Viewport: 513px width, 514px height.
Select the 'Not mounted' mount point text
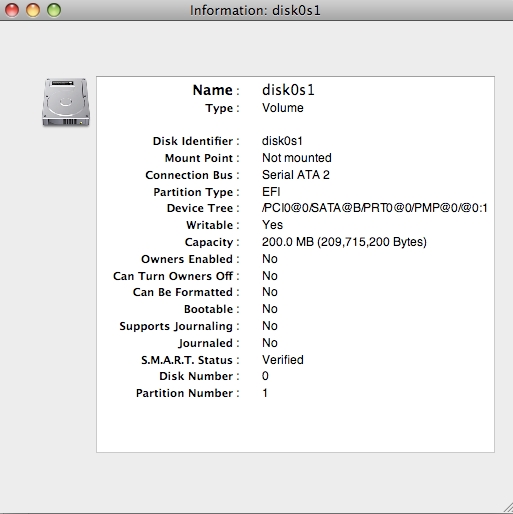(x=297, y=158)
